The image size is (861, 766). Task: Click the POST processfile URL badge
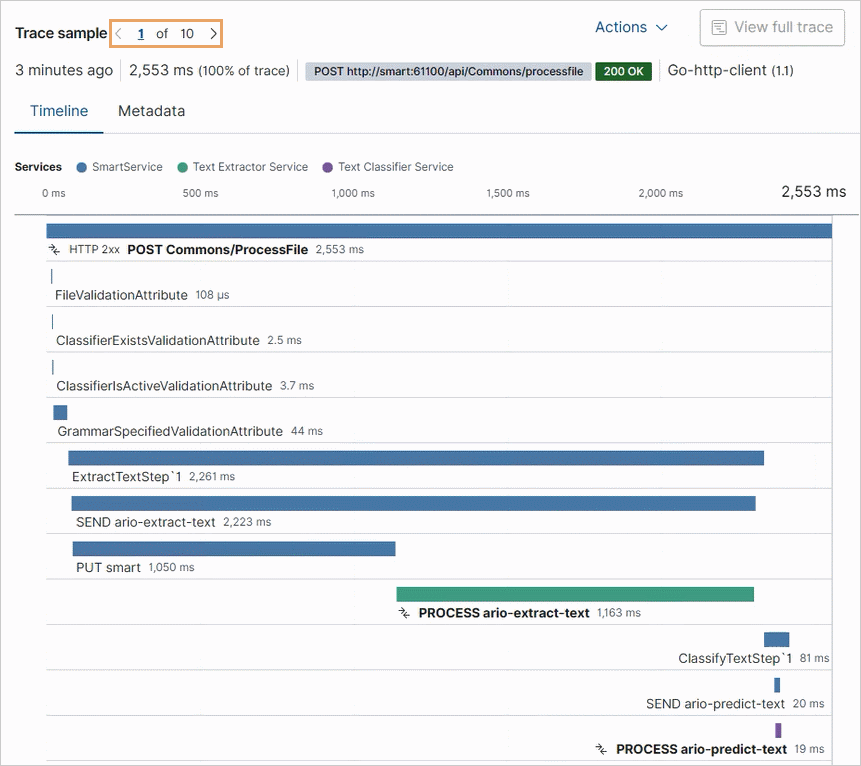pos(446,71)
